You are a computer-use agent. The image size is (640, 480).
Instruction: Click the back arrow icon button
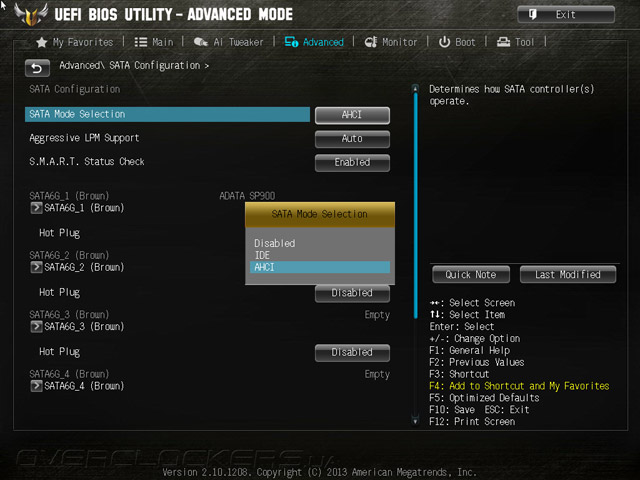pyautogui.click(x=37, y=68)
